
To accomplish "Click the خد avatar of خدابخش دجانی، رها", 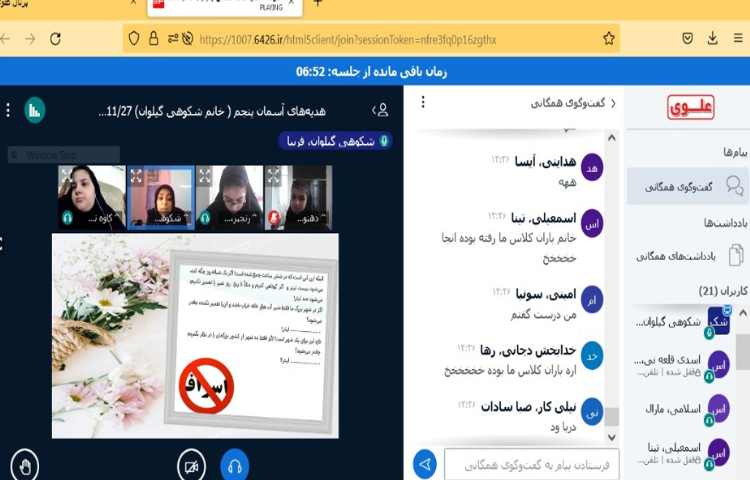I will (592, 356).
